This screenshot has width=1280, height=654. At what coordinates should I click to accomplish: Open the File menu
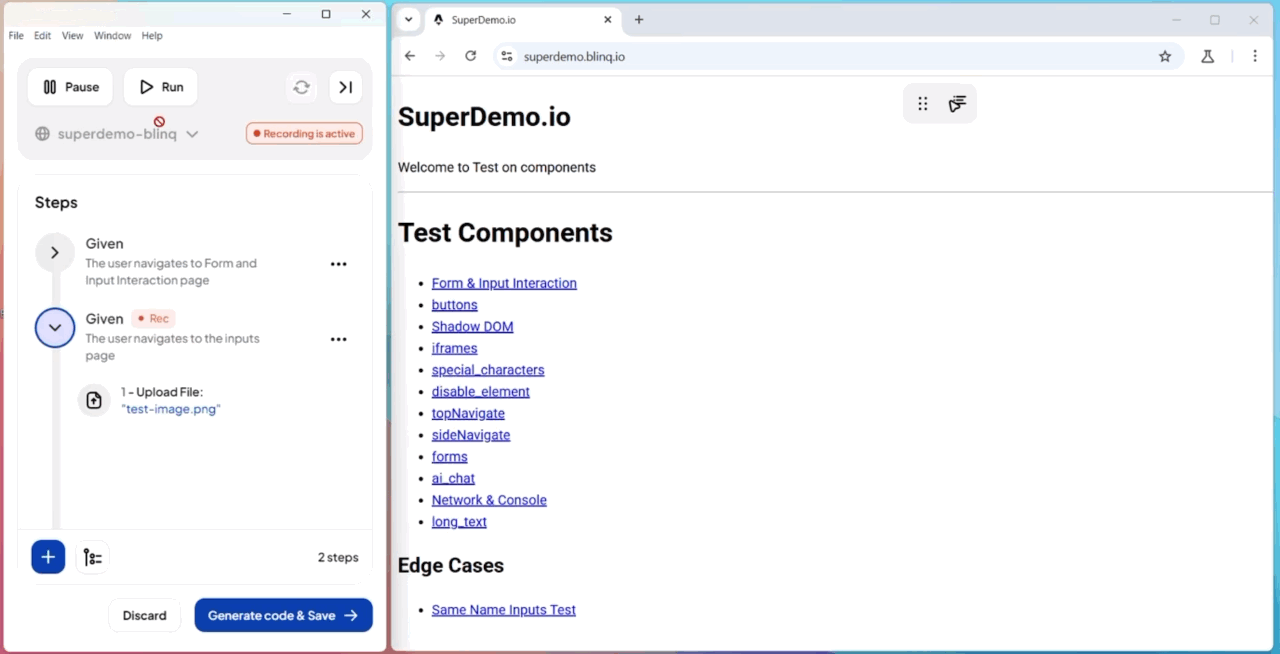click(x=16, y=36)
